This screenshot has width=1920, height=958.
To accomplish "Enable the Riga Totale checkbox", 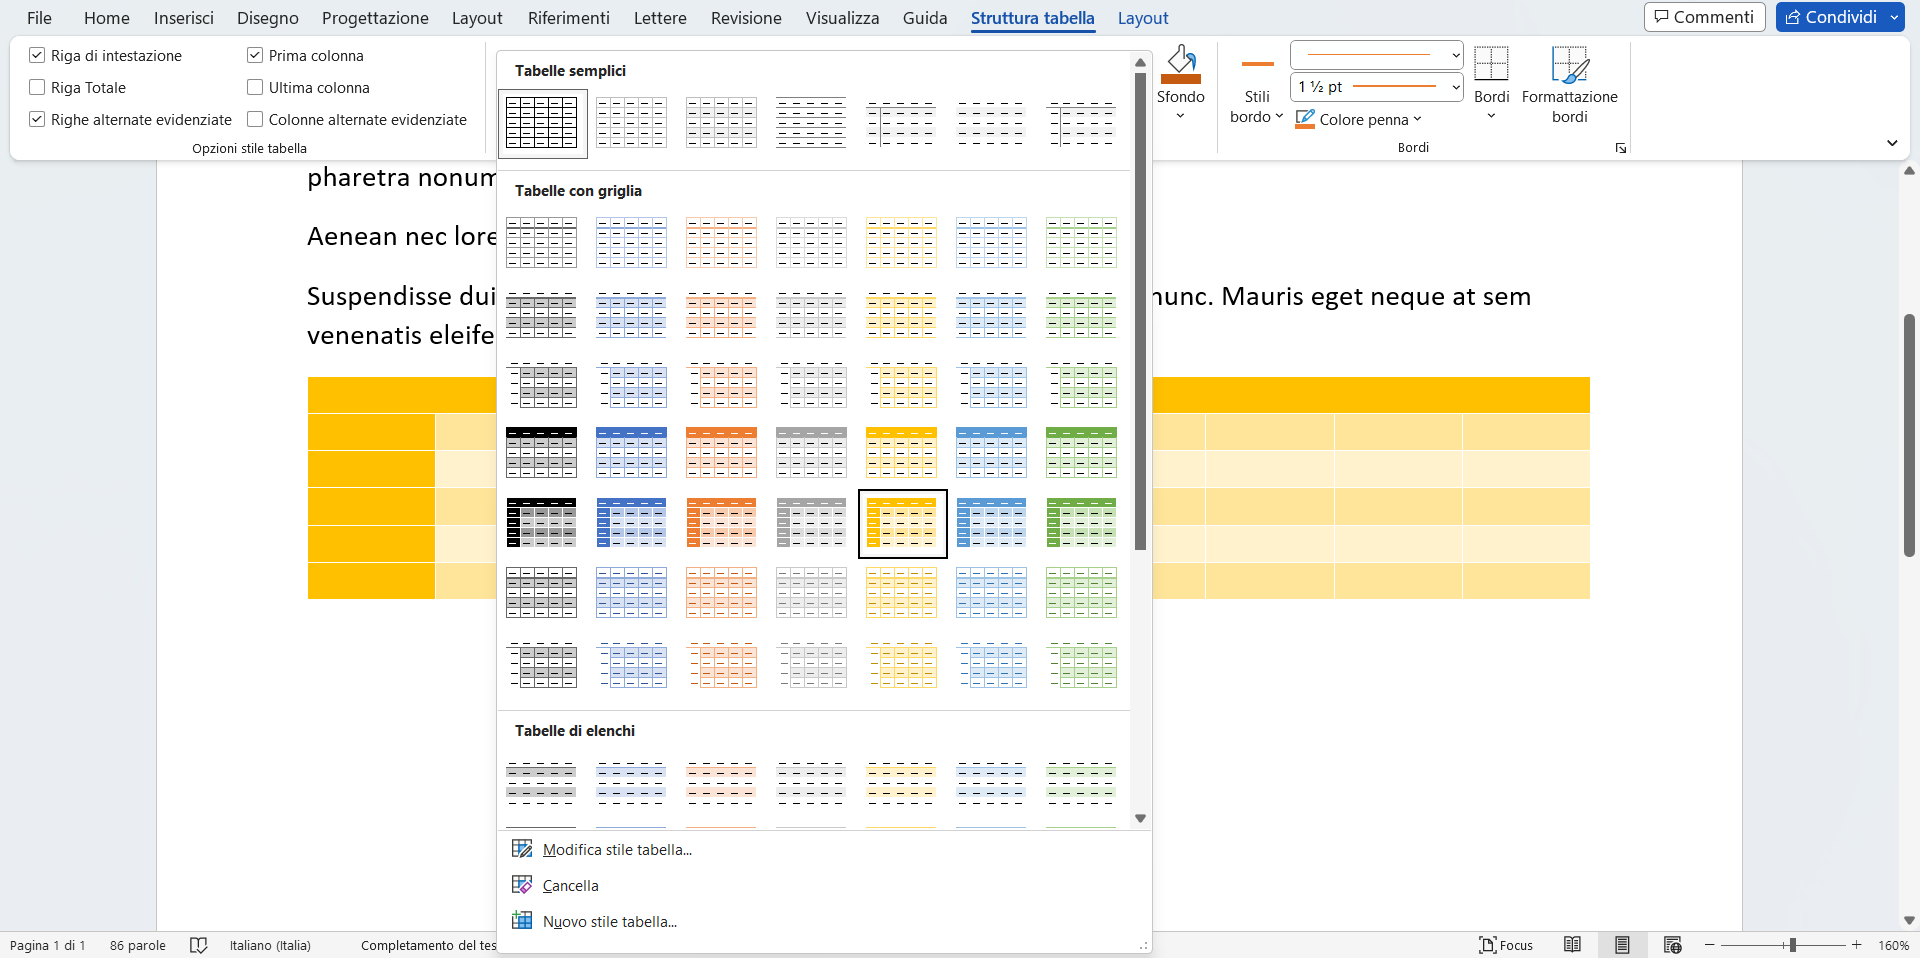I will point(37,88).
